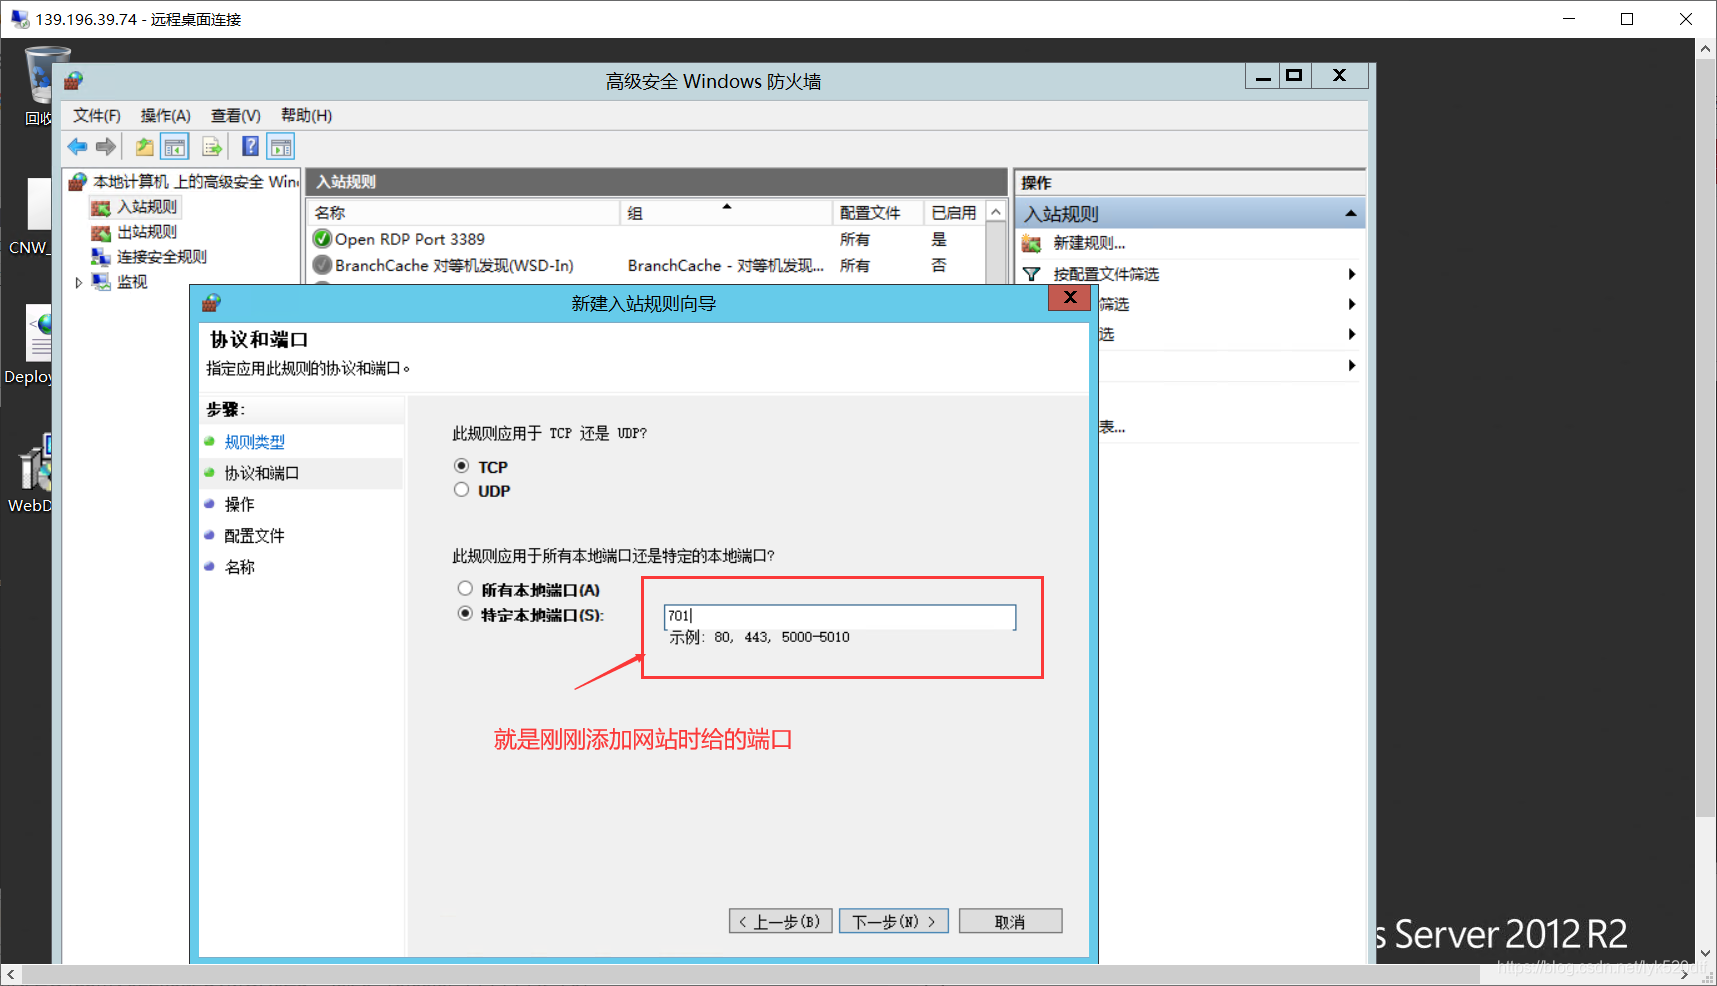The height and width of the screenshot is (986, 1717).
Task: Click the 配置文件 step in wizard sidebar
Action: [254, 535]
